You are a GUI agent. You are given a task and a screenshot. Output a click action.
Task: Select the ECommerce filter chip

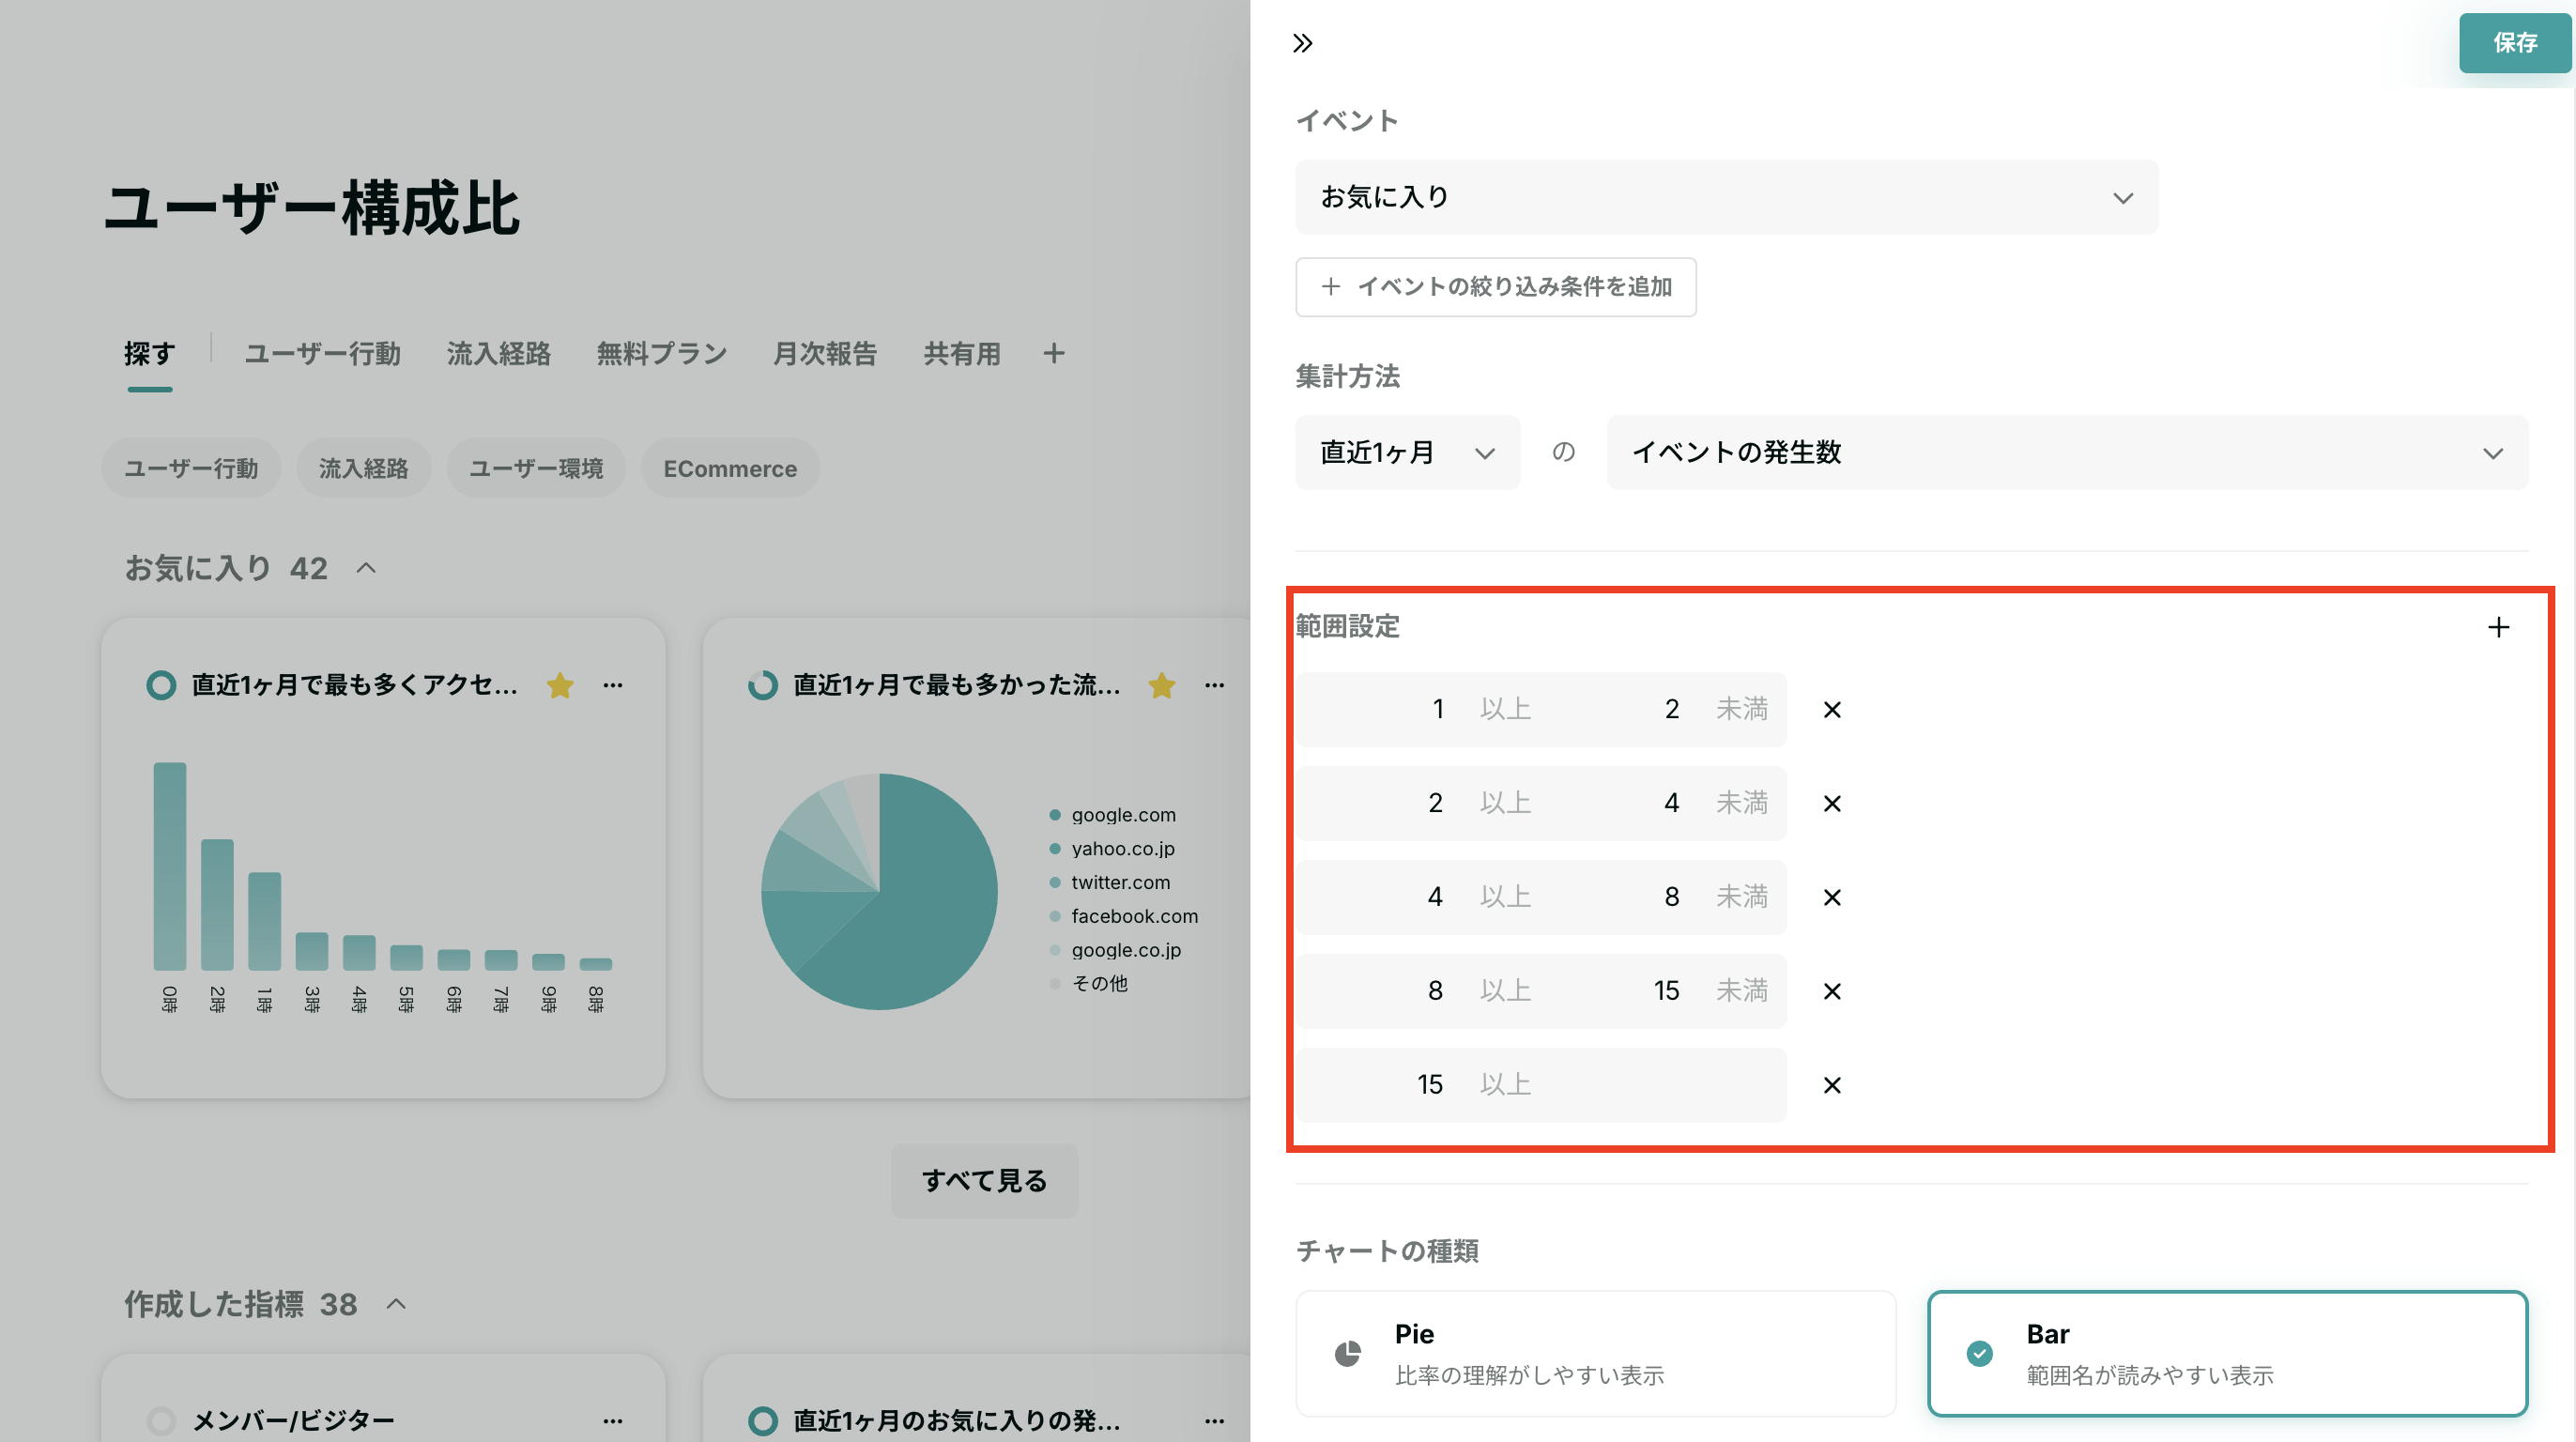[730, 468]
